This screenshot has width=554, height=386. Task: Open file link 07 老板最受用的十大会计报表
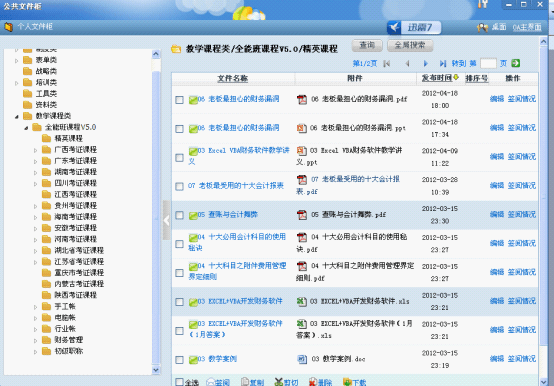pyautogui.click(x=235, y=186)
